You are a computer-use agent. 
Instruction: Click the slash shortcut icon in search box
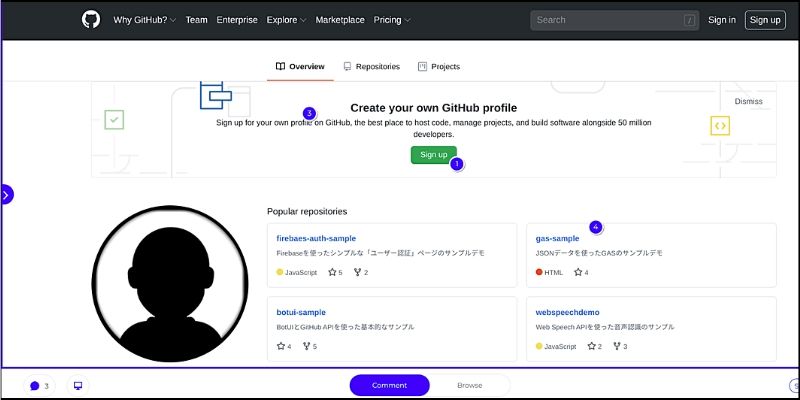[690, 20]
